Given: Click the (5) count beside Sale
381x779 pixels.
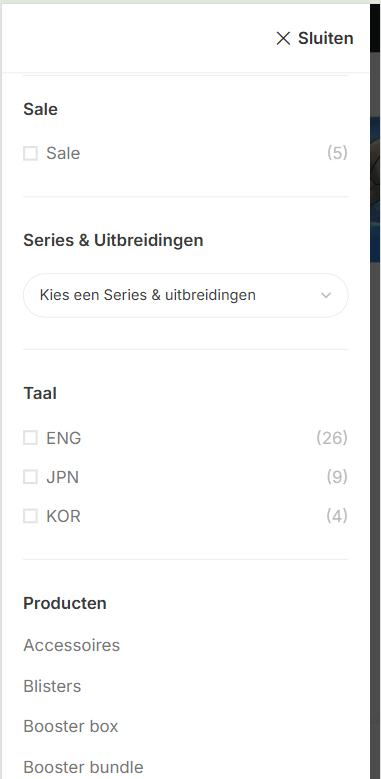Looking at the screenshot, I should click(x=337, y=153).
